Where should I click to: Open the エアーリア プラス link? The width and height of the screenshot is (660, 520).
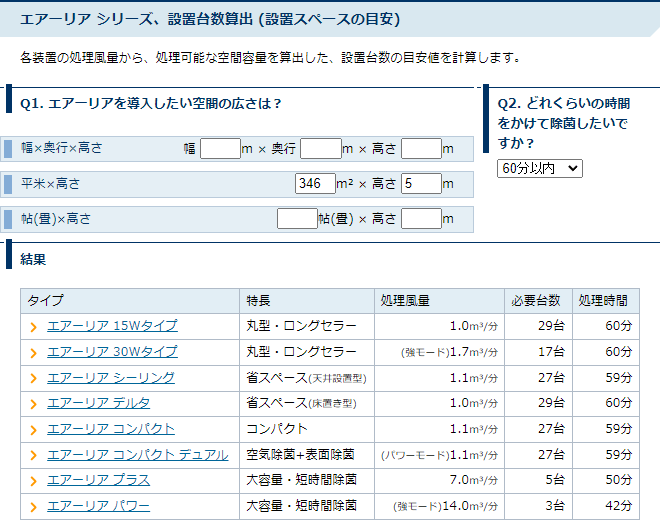[x=99, y=479]
